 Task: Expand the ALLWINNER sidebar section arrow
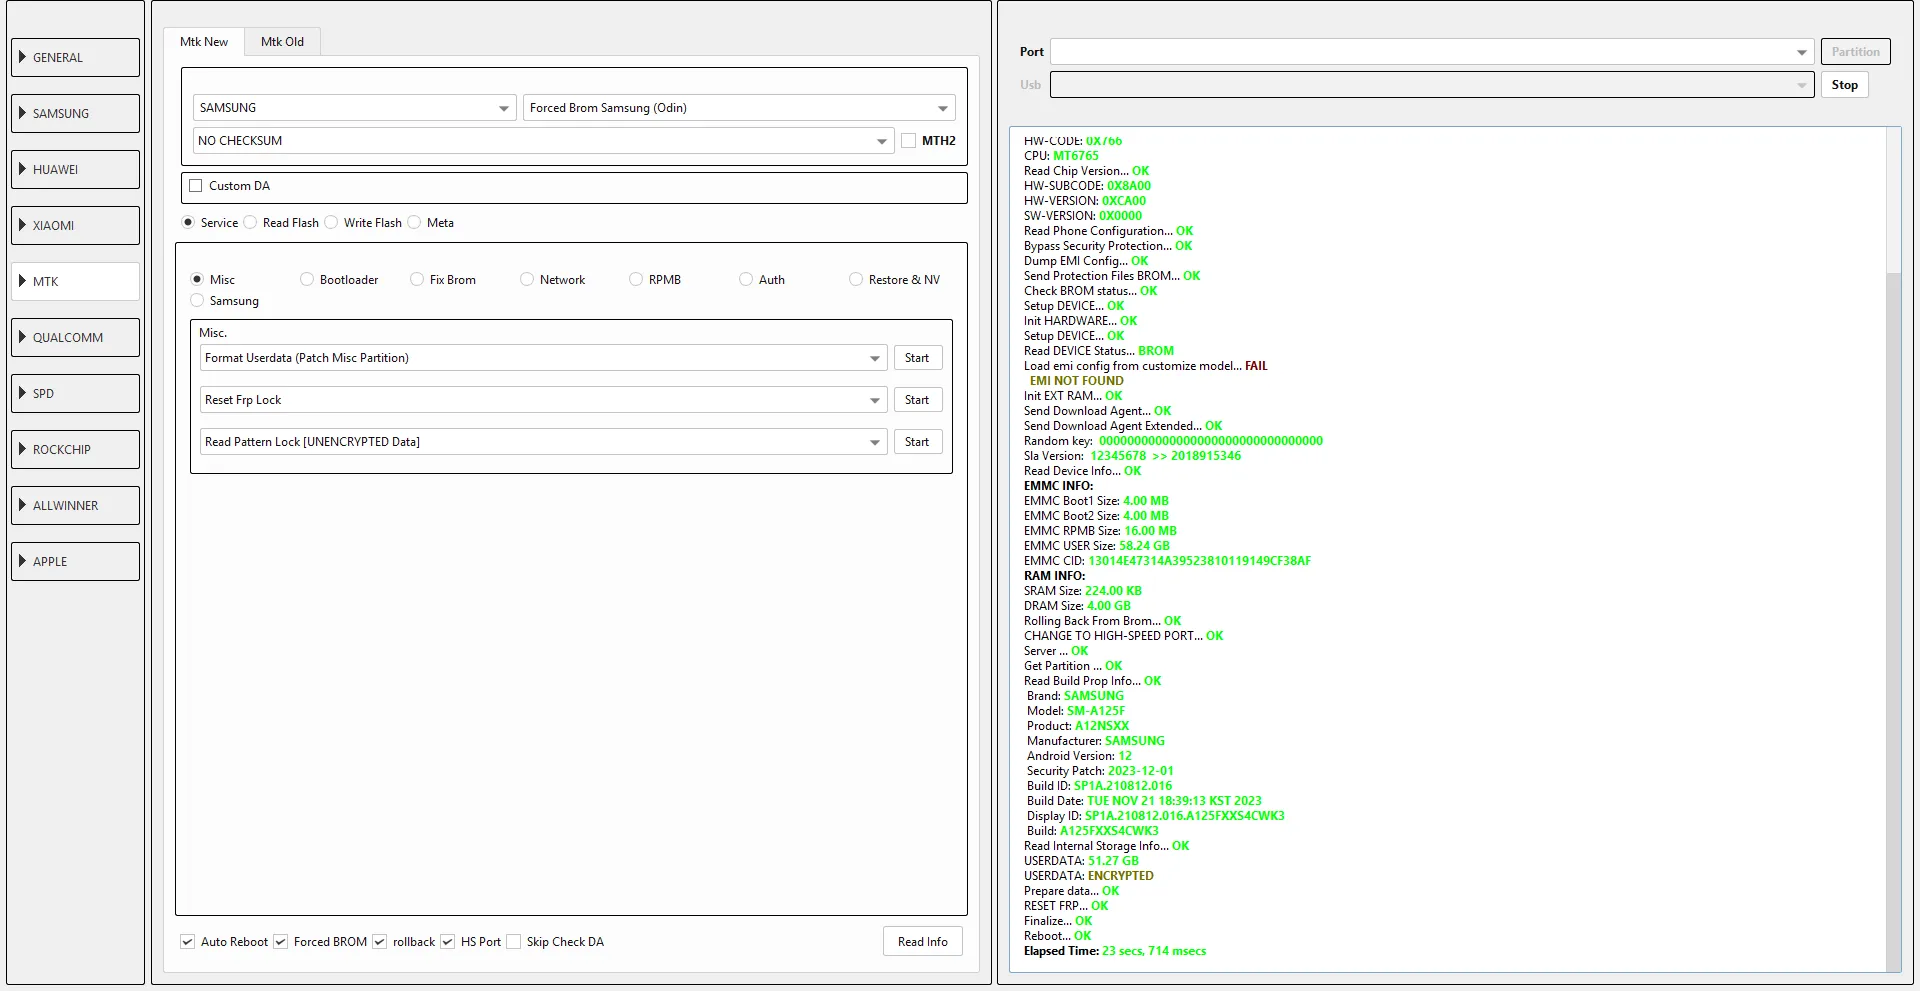(22, 505)
